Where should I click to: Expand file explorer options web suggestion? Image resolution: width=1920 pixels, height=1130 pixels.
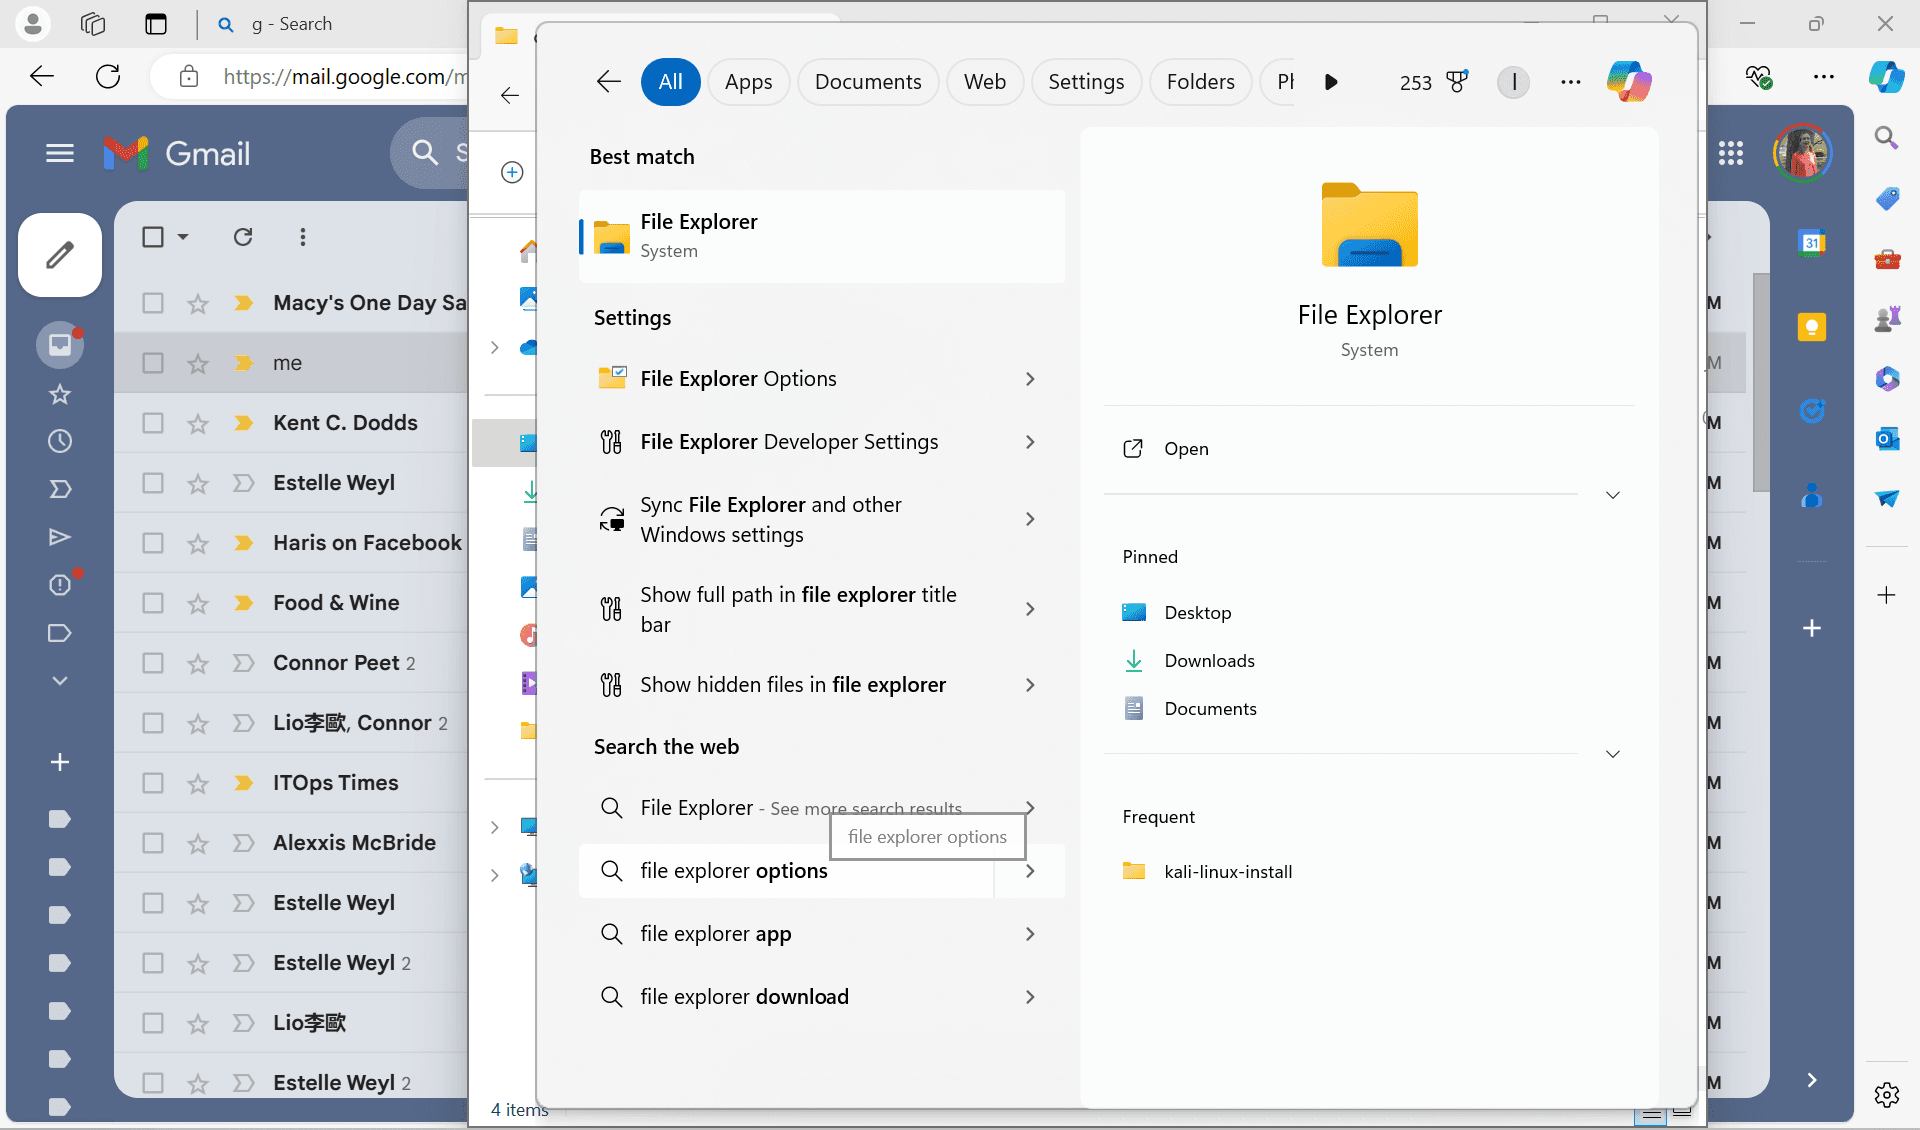1030,871
